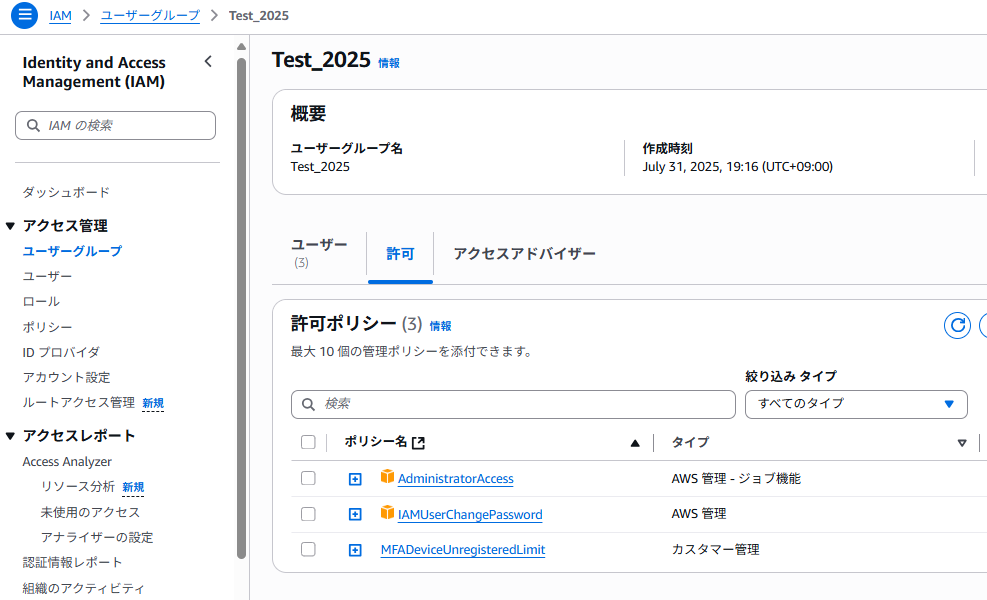The height and width of the screenshot is (600, 987).
Task: Open the IAMUserChangePassword policy link
Action: (x=470, y=514)
